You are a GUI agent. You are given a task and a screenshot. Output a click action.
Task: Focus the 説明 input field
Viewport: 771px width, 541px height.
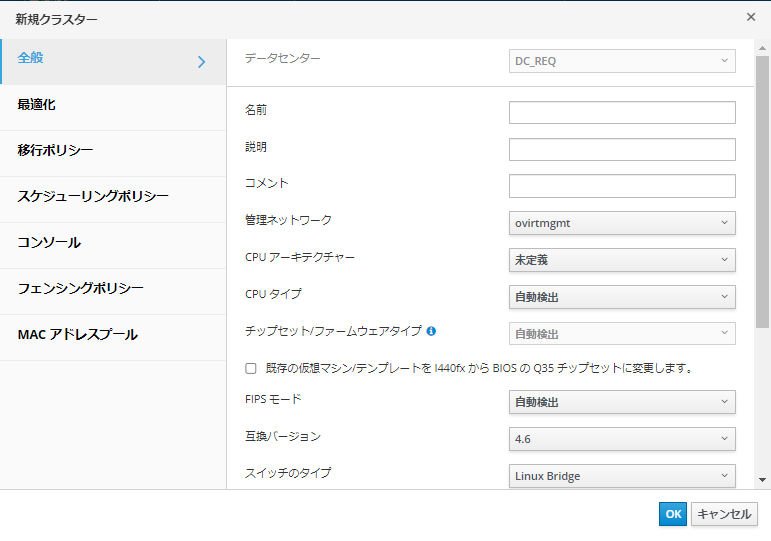[622, 150]
